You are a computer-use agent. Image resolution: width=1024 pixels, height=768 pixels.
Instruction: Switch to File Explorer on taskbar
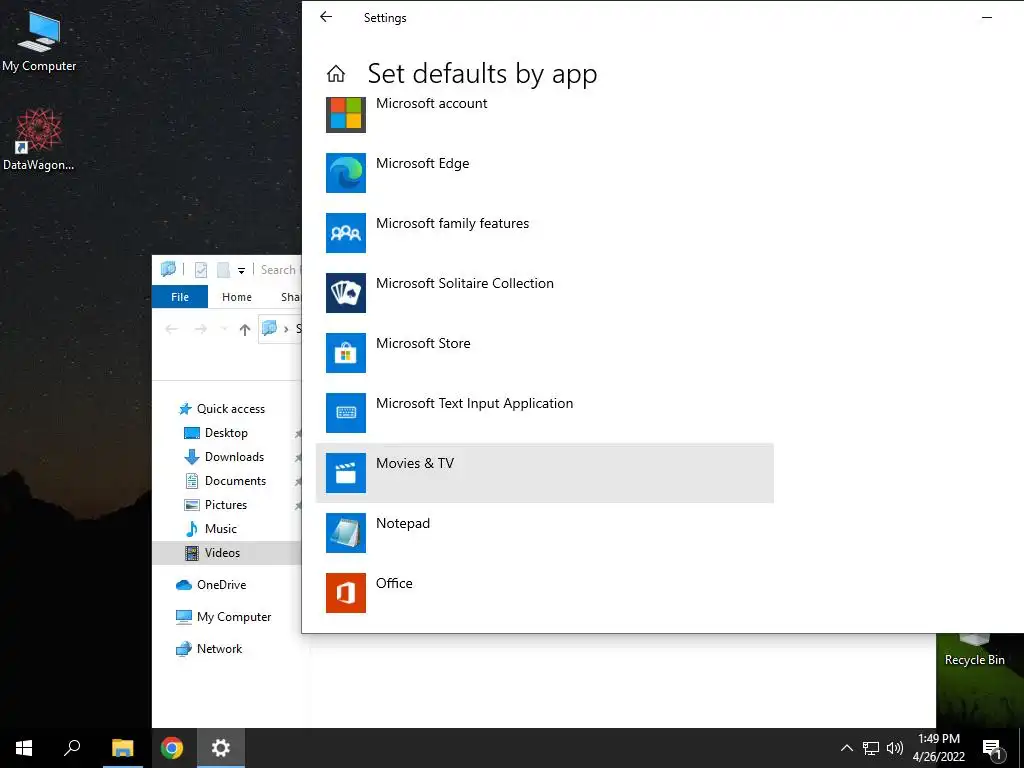[122, 748]
